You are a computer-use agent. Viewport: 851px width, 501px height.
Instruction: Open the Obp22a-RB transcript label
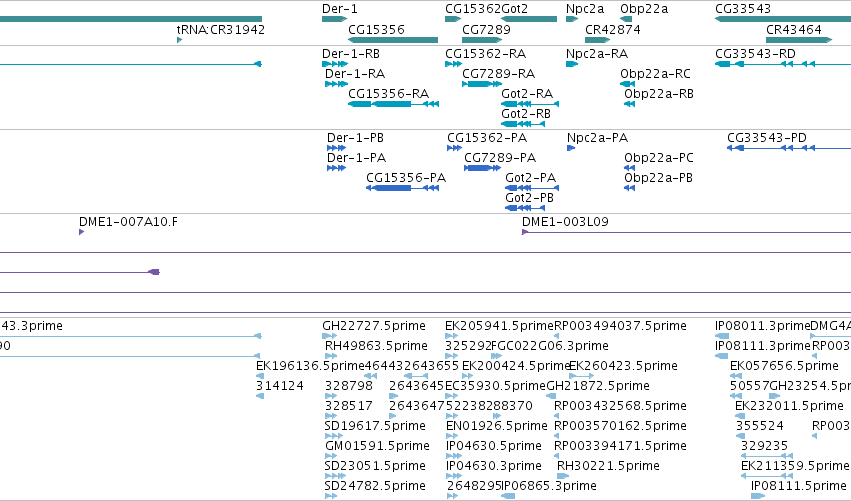(659, 94)
